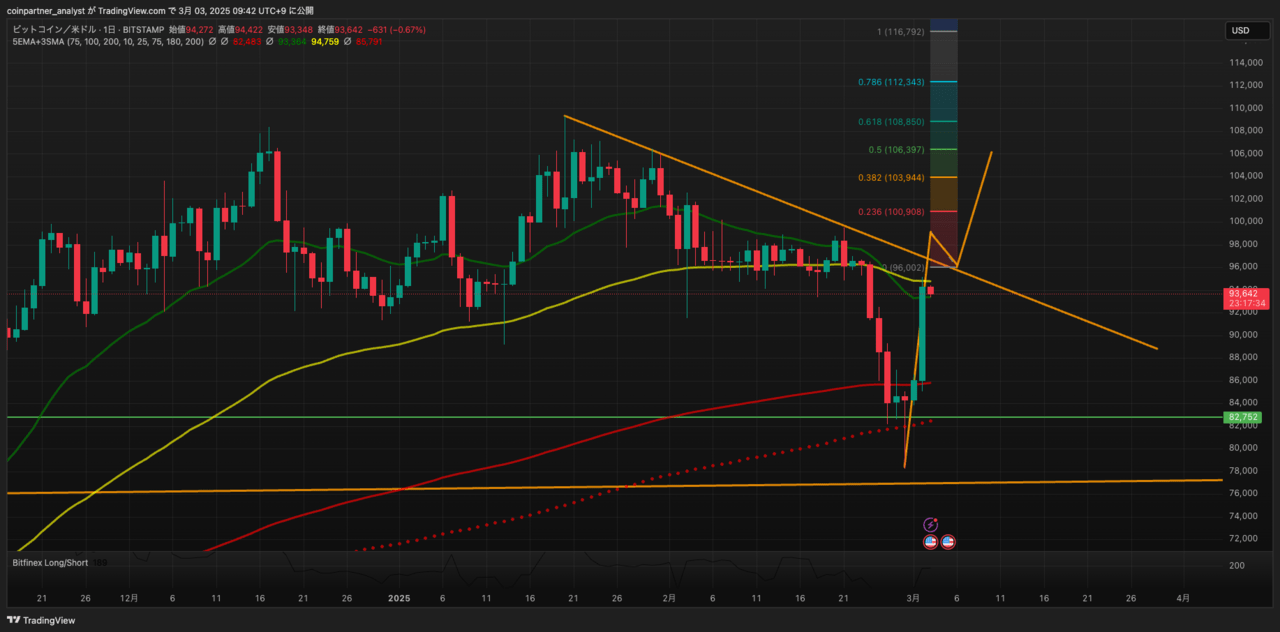Select the green 82,752 price line label

(x=1242, y=417)
